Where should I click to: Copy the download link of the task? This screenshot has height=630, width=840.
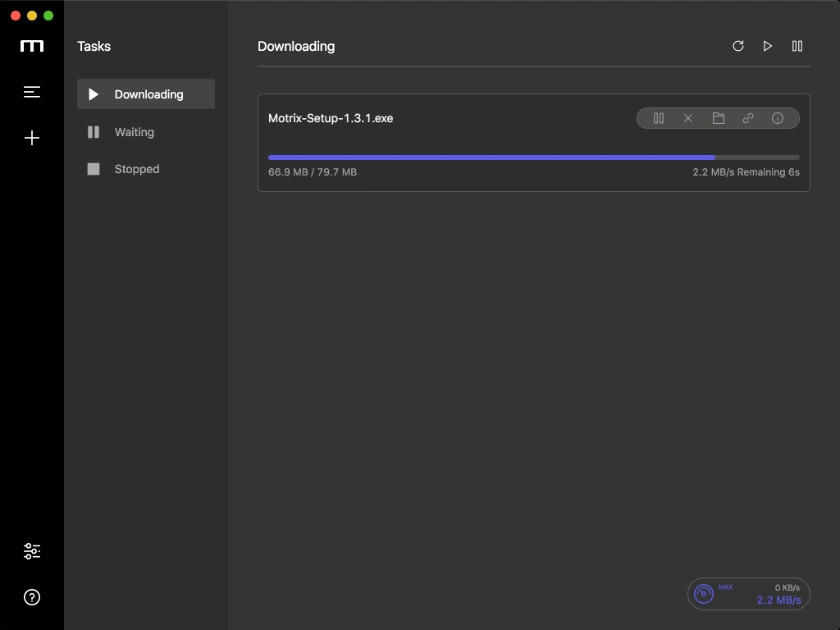point(748,118)
